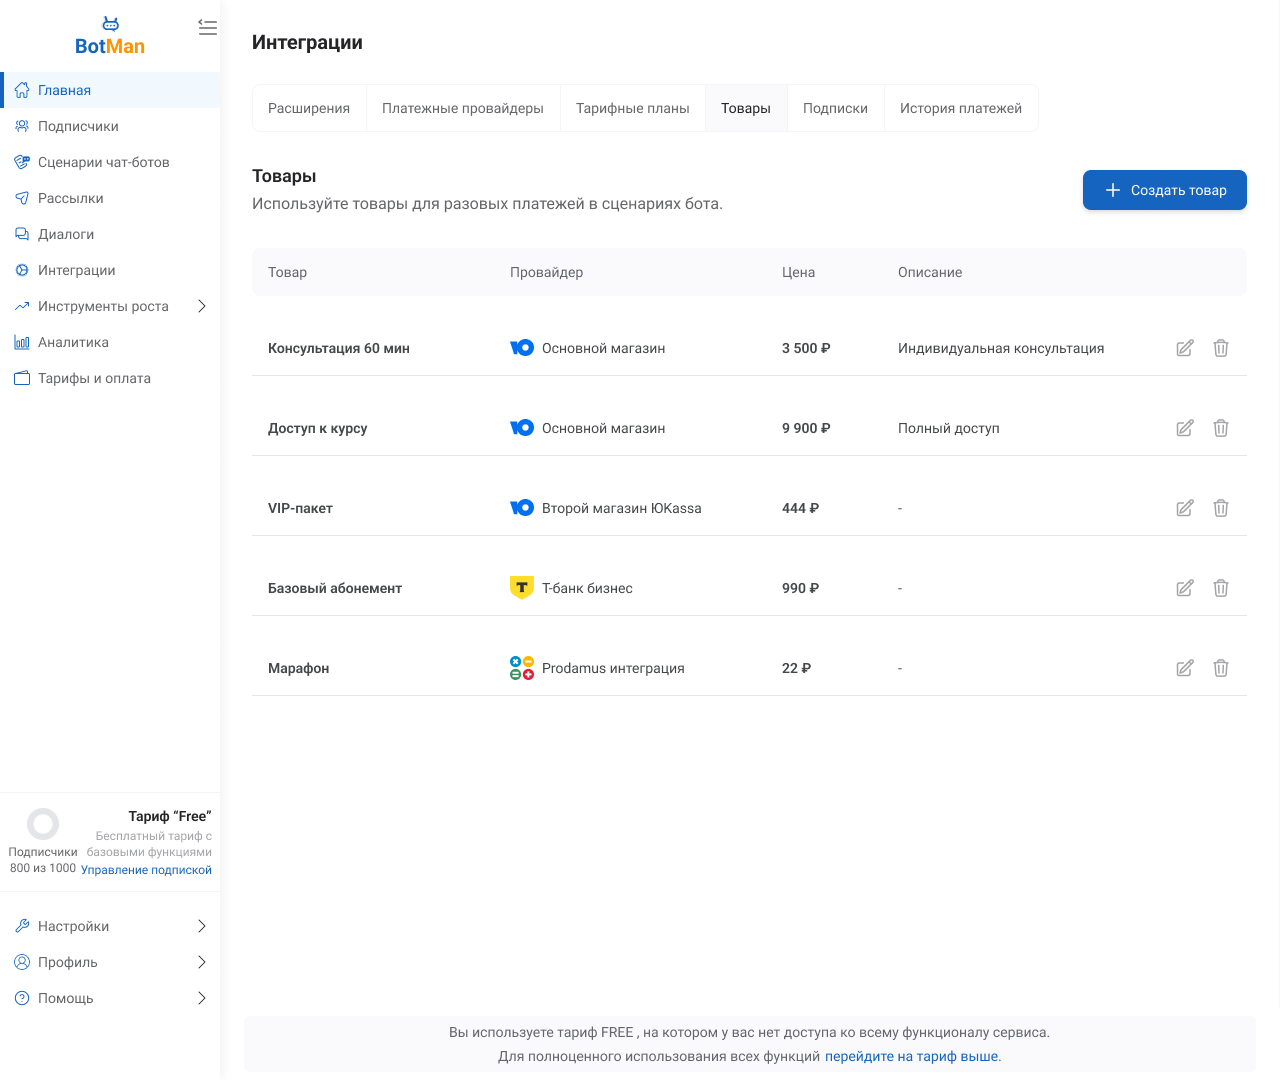Image resolution: width=1280 pixels, height=1080 pixels.
Task: Delete the Марафон product
Action: (1221, 668)
